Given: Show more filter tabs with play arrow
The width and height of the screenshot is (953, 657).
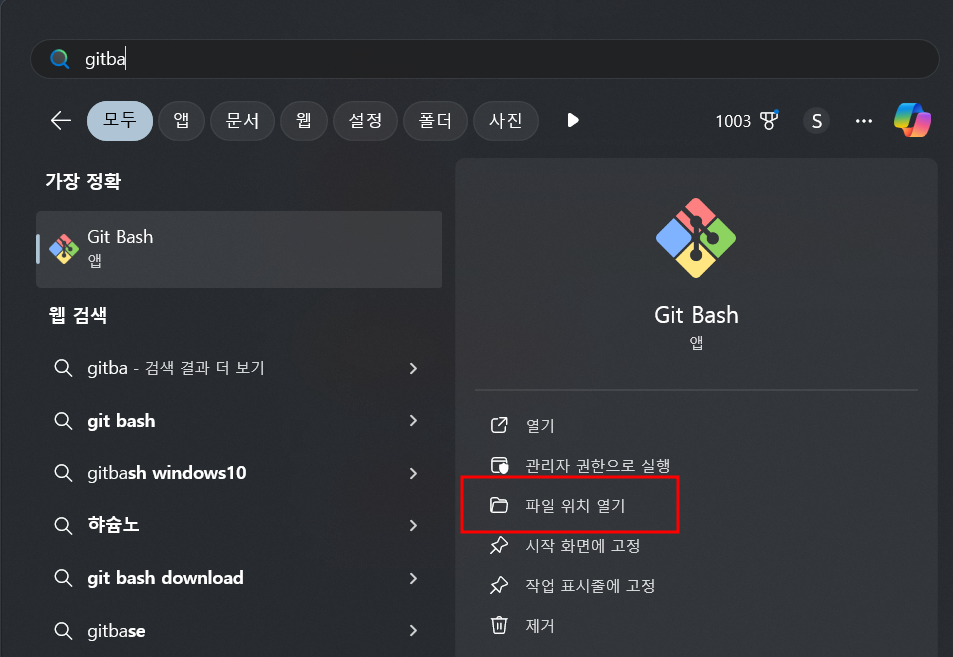Looking at the screenshot, I should (573, 120).
